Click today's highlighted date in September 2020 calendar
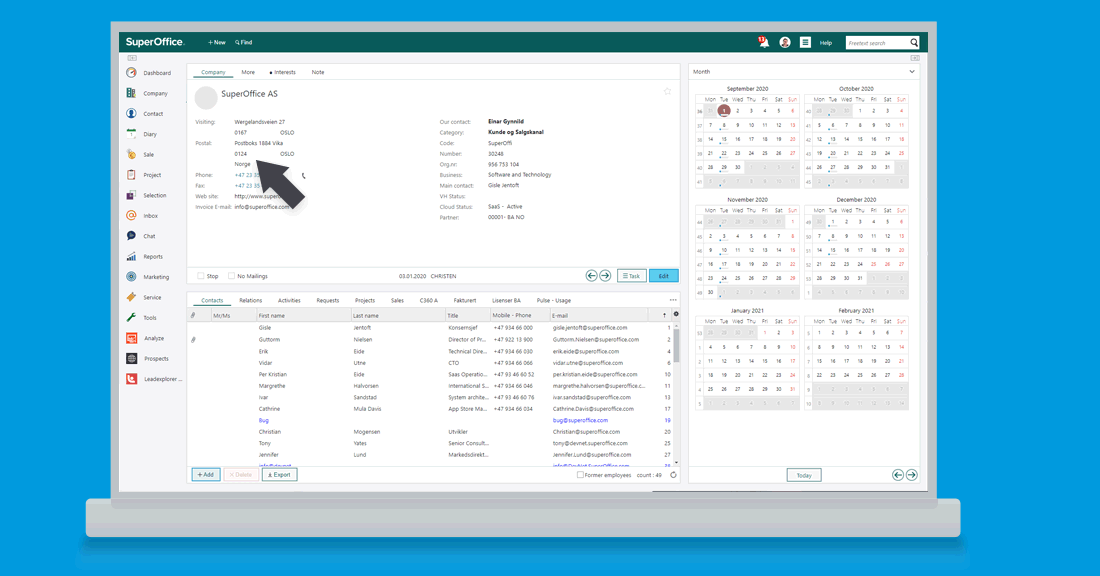This screenshot has width=1100, height=576. [x=724, y=110]
